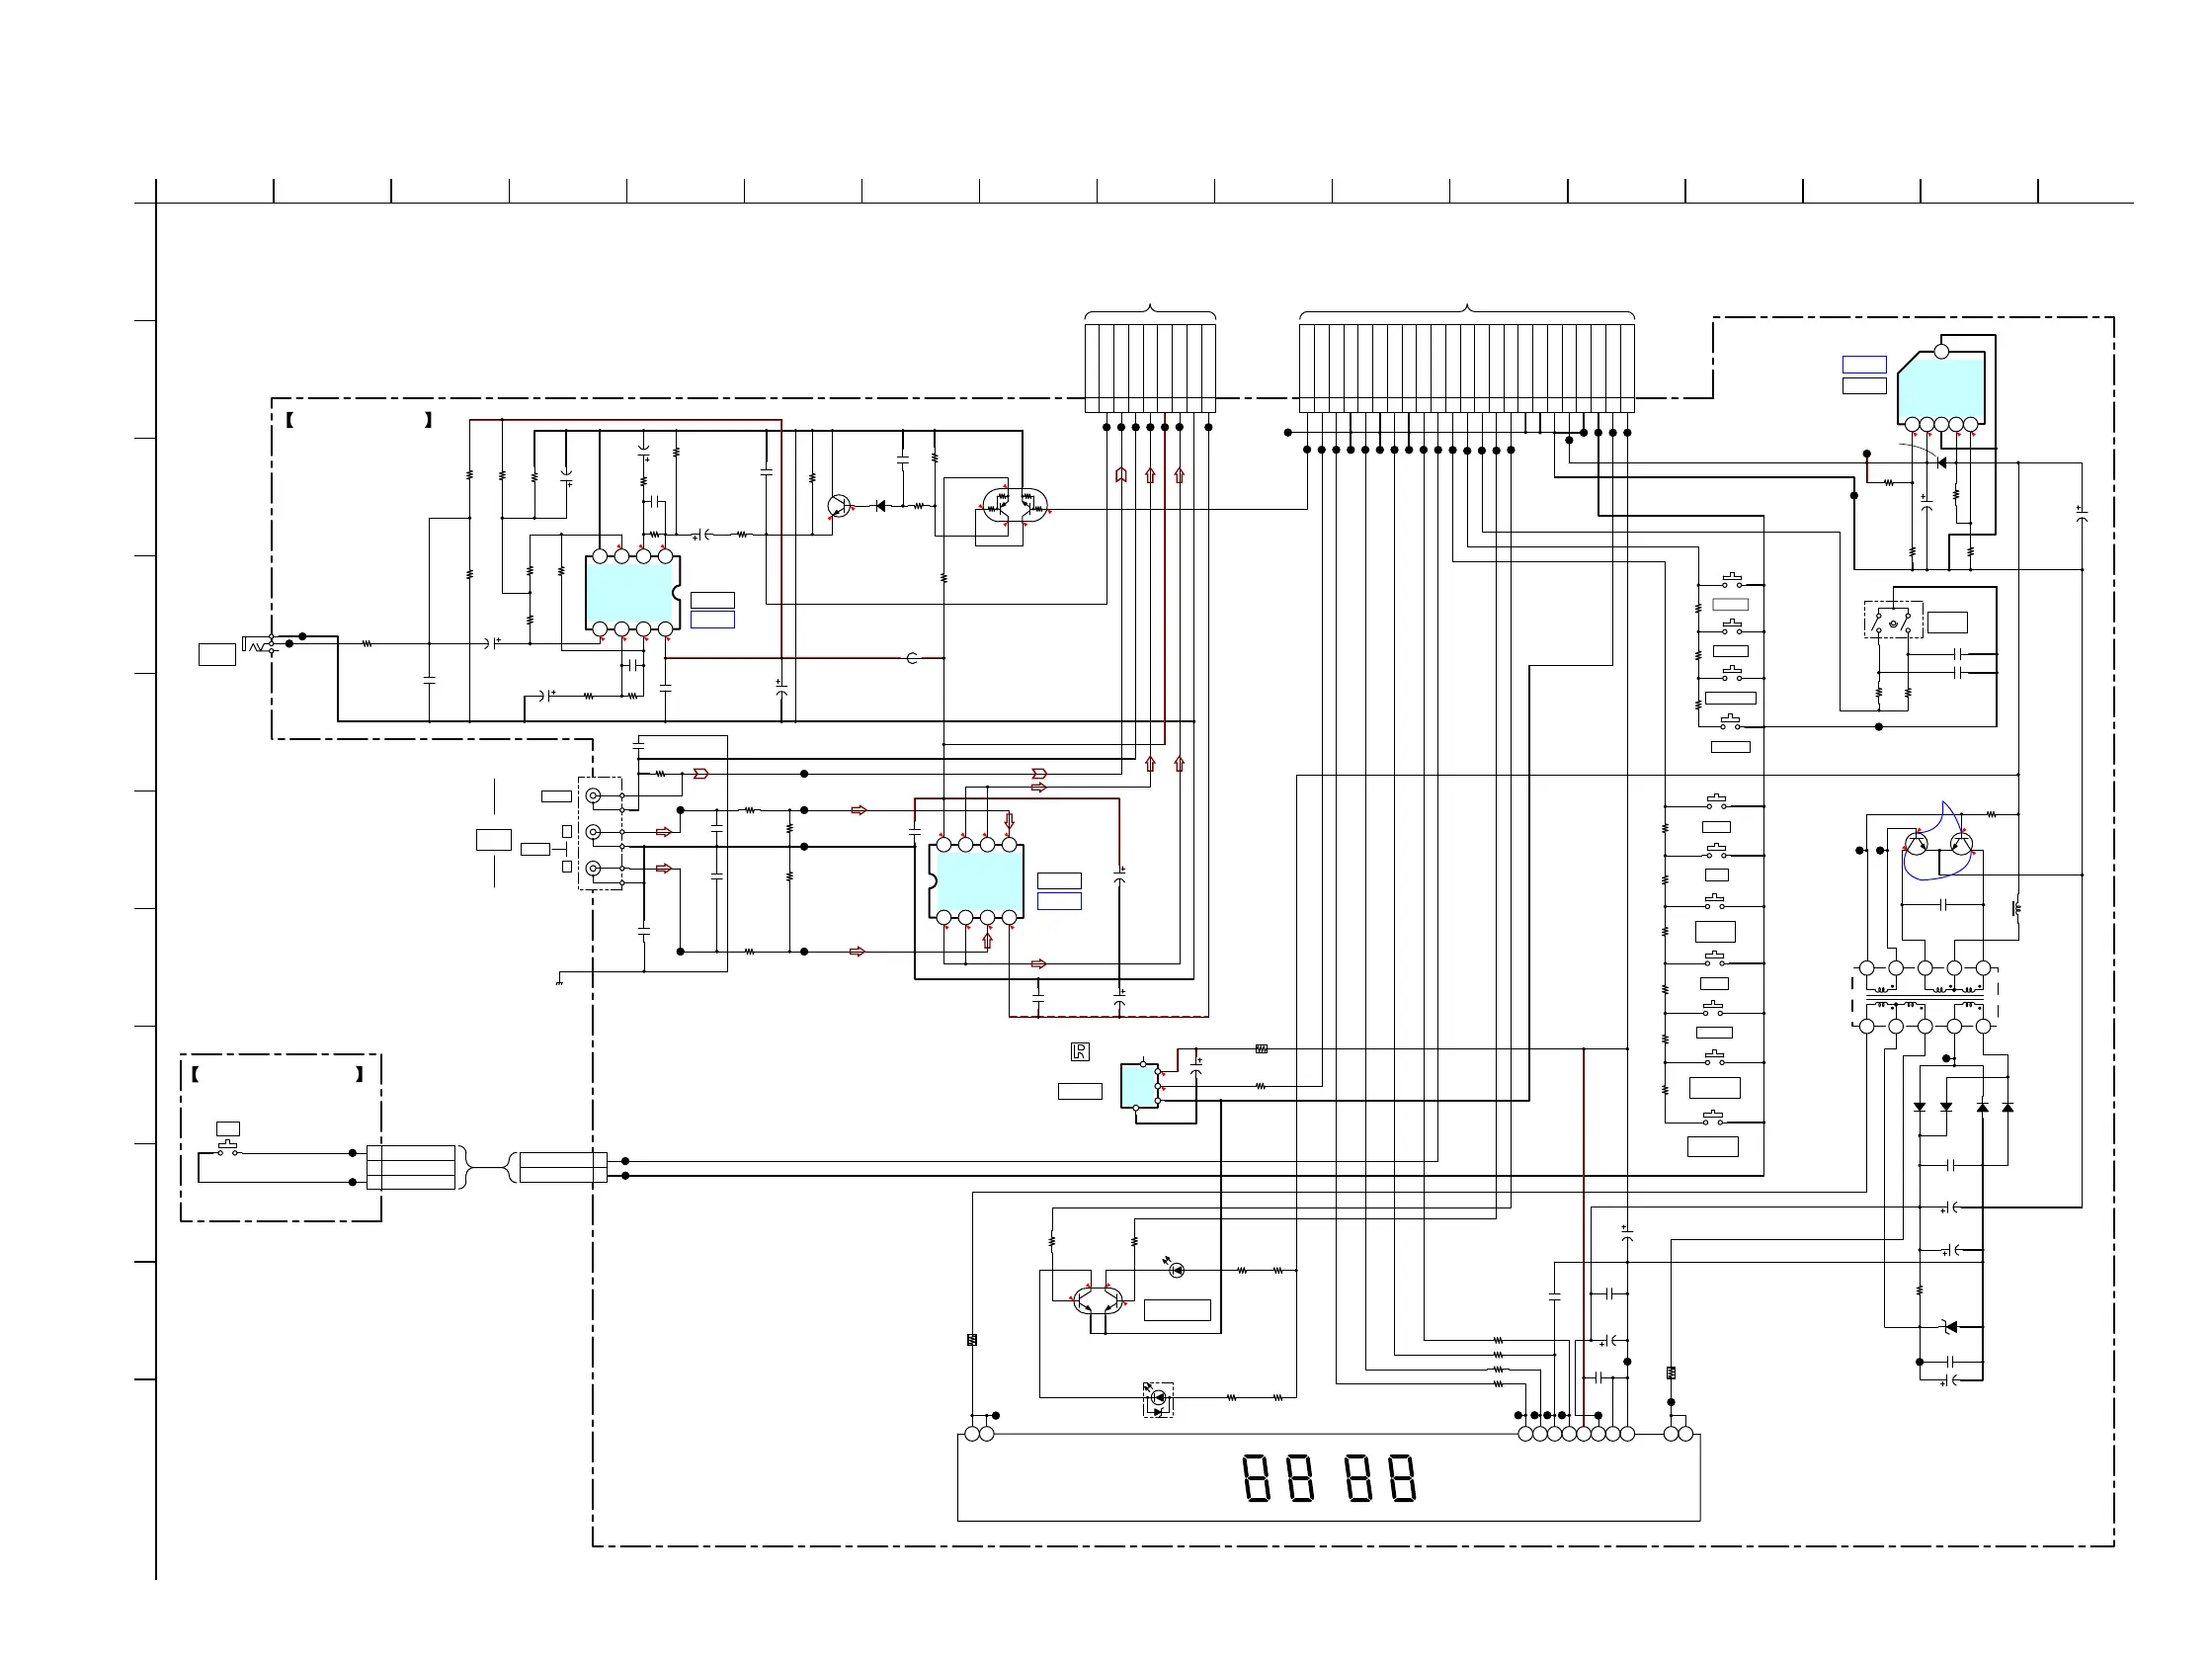This screenshot has height=1664, width=2212.
Task: Click the cable connector block beside the lower-left dashed block
Action: click(411, 1167)
